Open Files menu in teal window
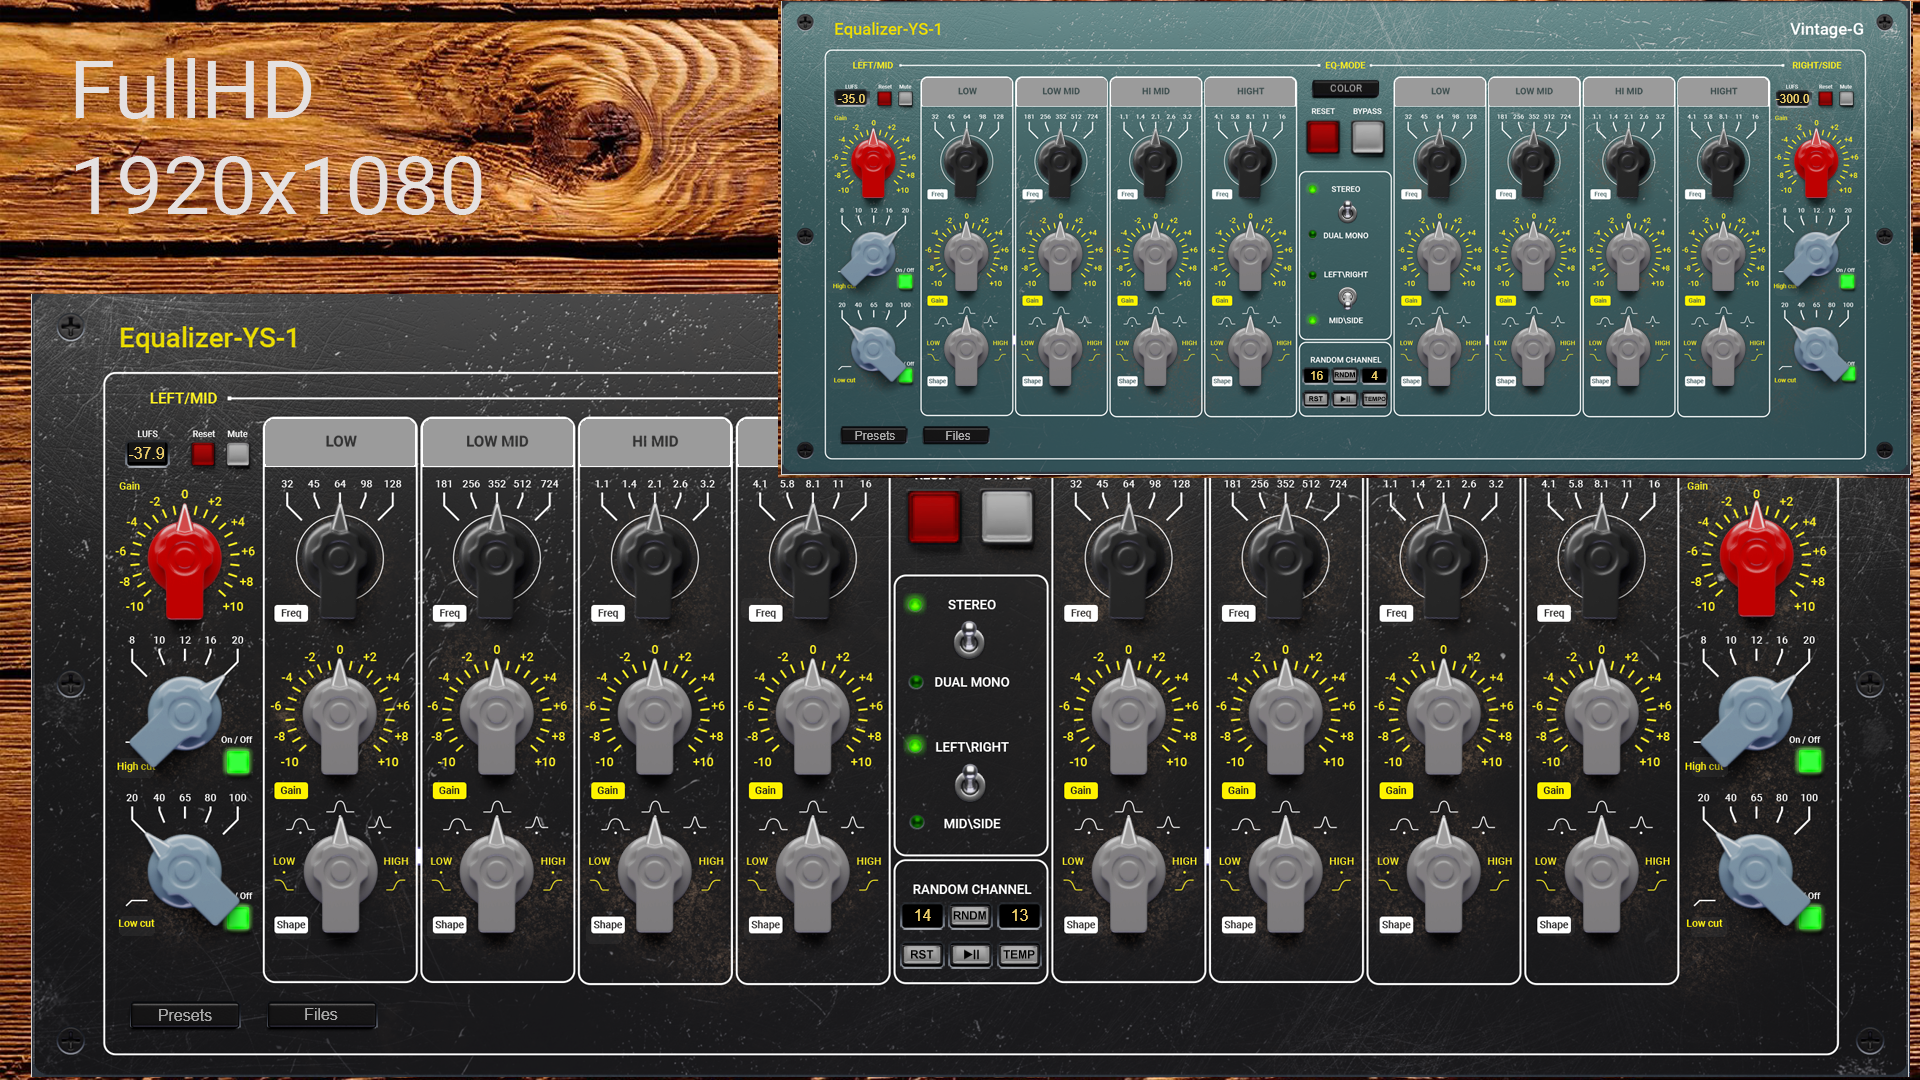1920x1080 pixels. point(958,436)
